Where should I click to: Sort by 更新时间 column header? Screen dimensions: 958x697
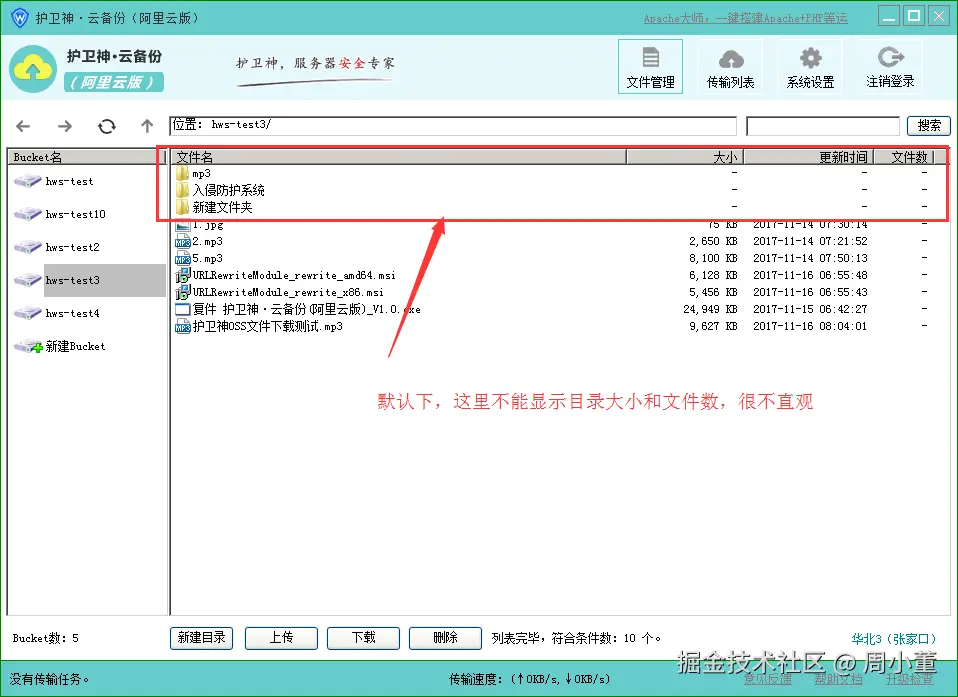(x=809, y=157)
